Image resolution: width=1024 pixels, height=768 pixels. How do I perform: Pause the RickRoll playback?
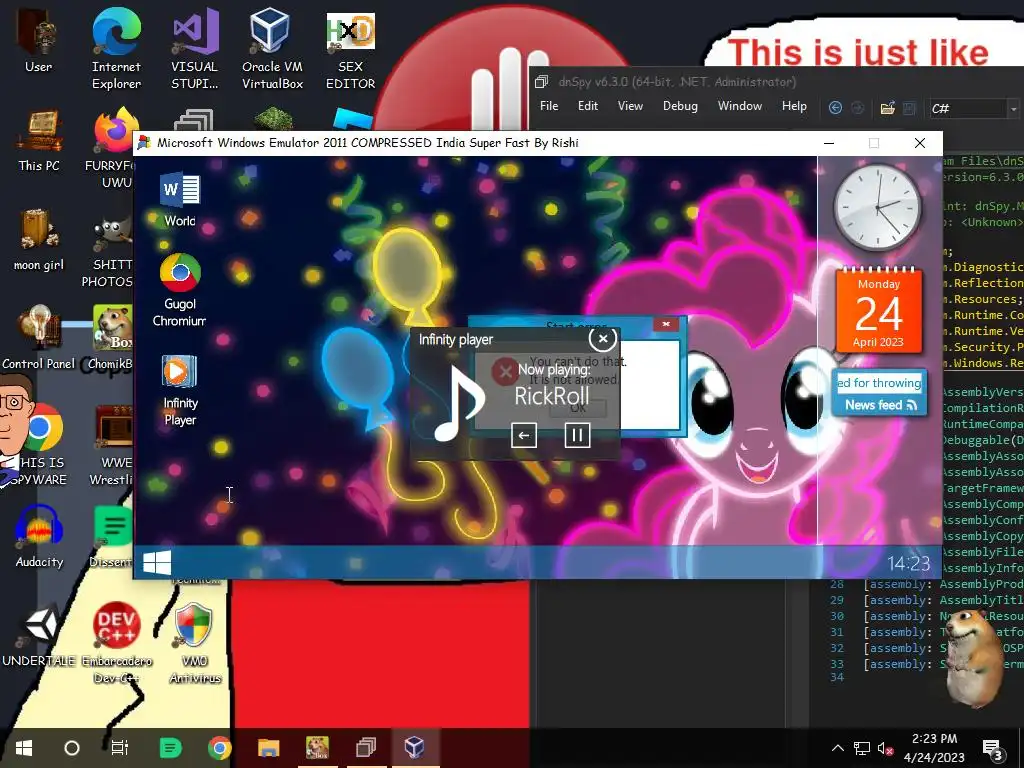point(577,435)
